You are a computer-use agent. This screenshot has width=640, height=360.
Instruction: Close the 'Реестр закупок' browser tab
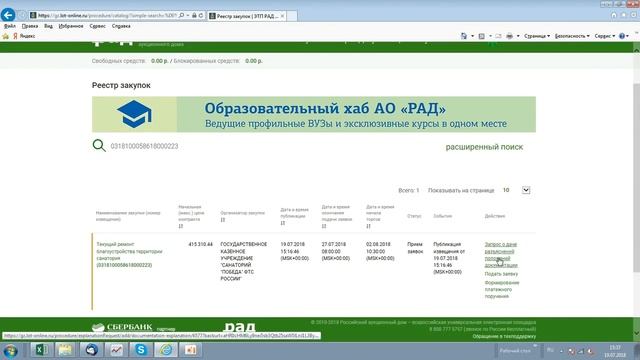coord(282,16)
